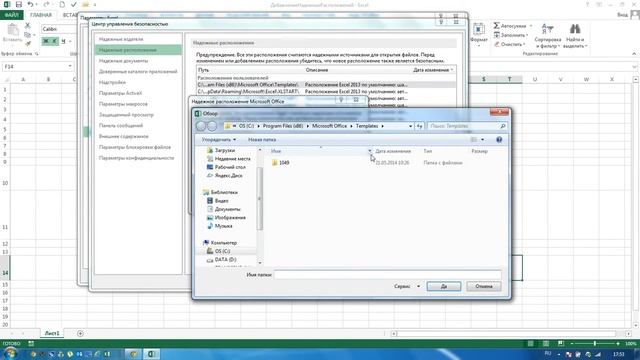640x360 pixels.
Task: Select Компьютер in navigation pane
Action: (x=223, y=243)
